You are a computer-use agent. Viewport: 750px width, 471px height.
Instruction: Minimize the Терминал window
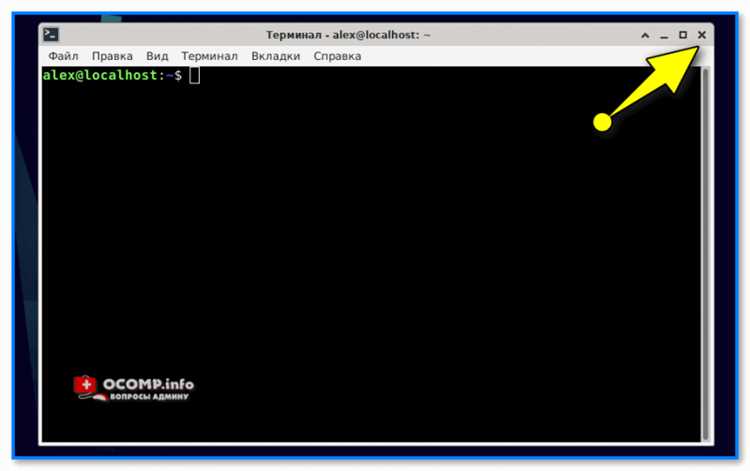click(664, 36)
